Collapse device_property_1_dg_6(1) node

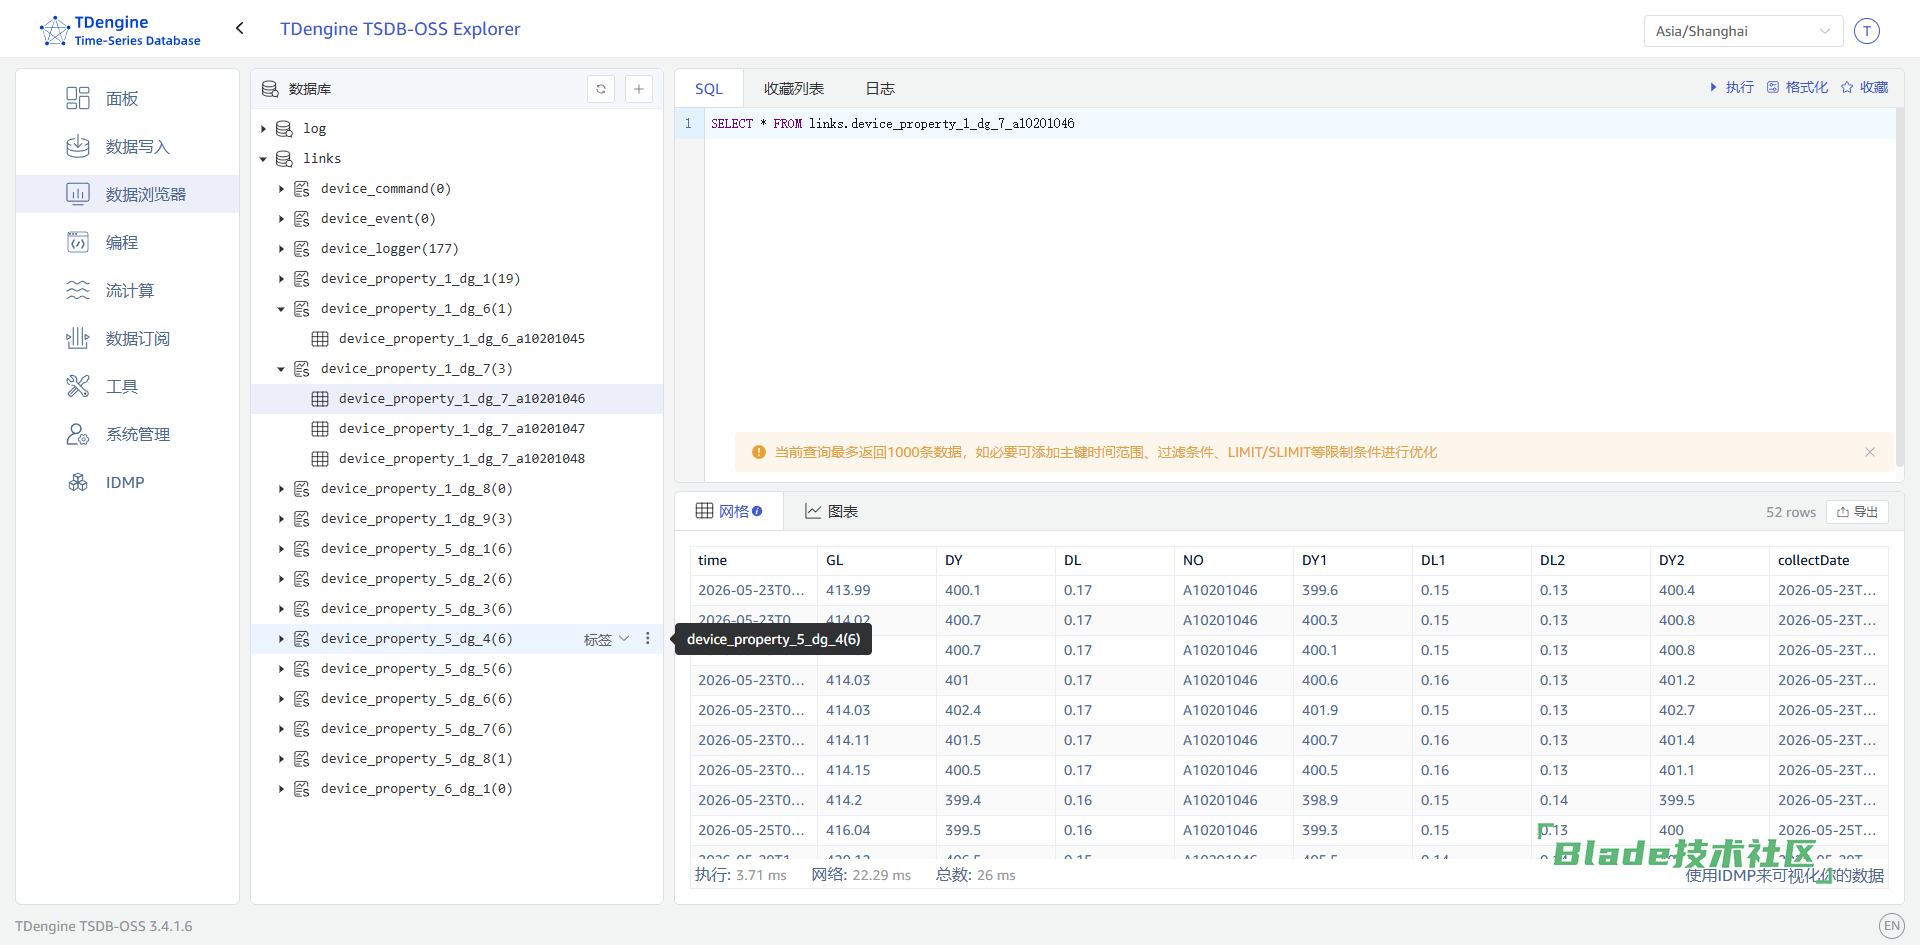281,309
